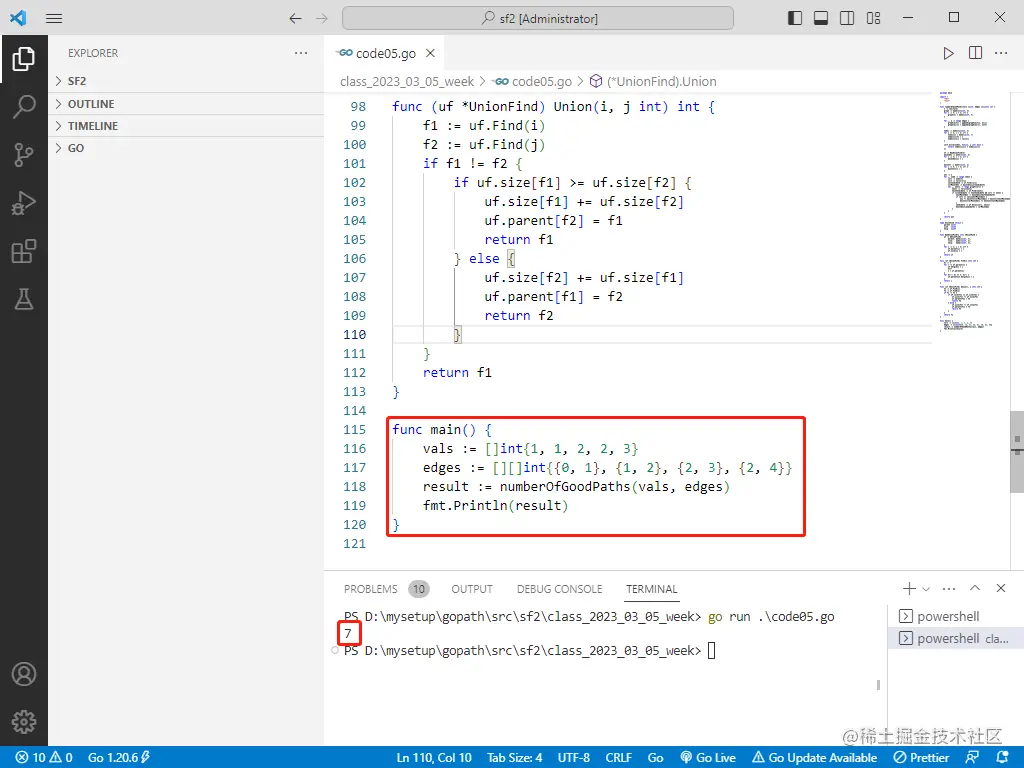1024x768 pixels.
Task: Open the Source Control view
Action: pyautogui.click(x=24, y=155)
